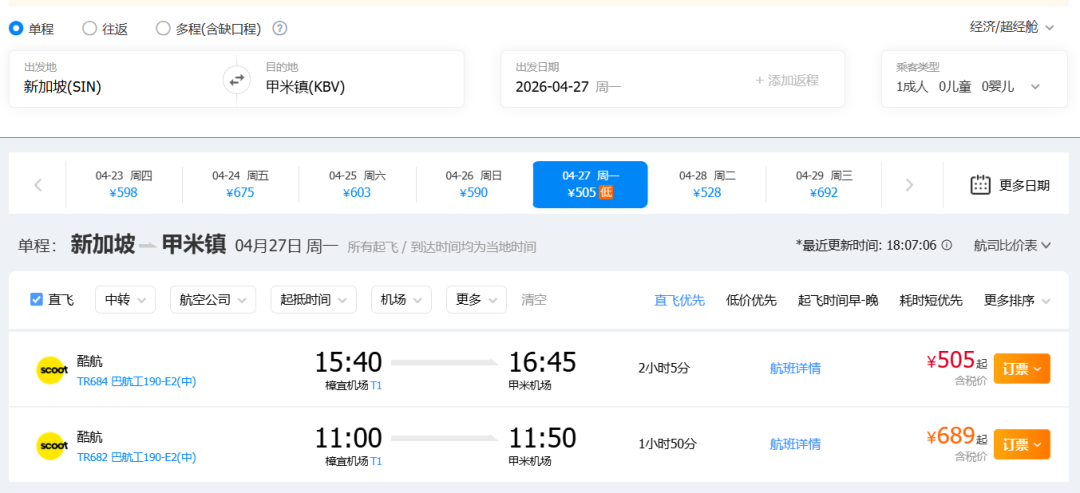Open the 起抵时间 time filter dropdown
Screen dimensions: 1080x493
tap(313, 299)
